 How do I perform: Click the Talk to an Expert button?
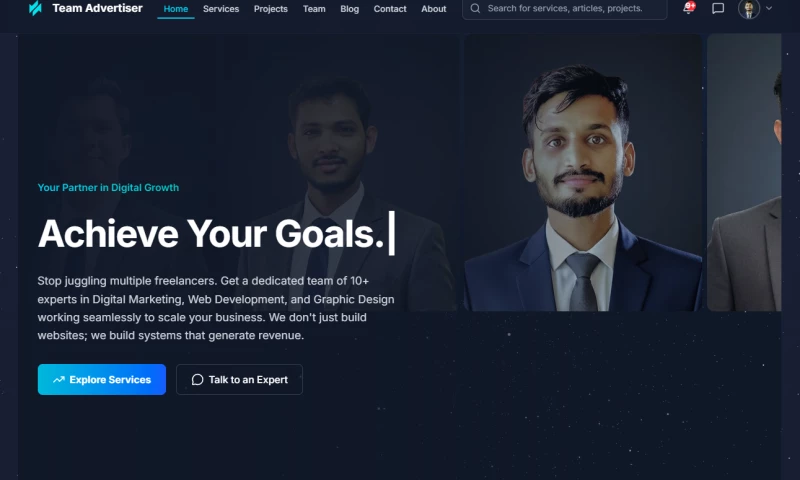point(239,380)
